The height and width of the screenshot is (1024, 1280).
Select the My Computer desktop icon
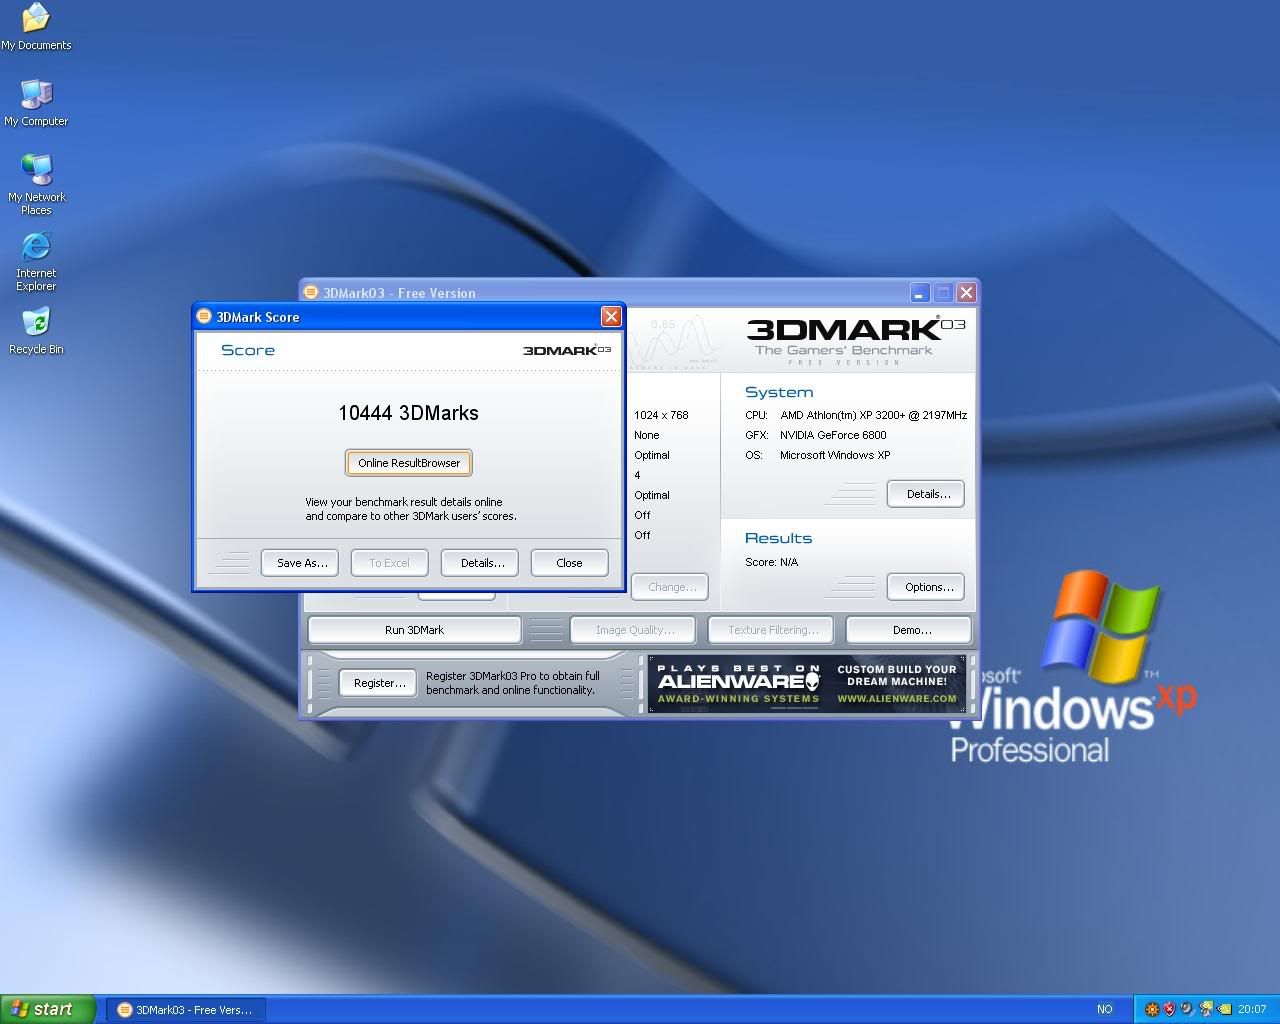(36, 103)
